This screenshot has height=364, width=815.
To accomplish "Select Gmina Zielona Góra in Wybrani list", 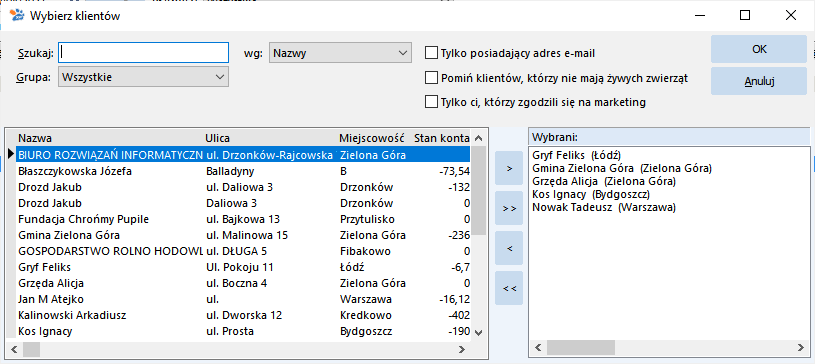I will (x=622, y=168).
